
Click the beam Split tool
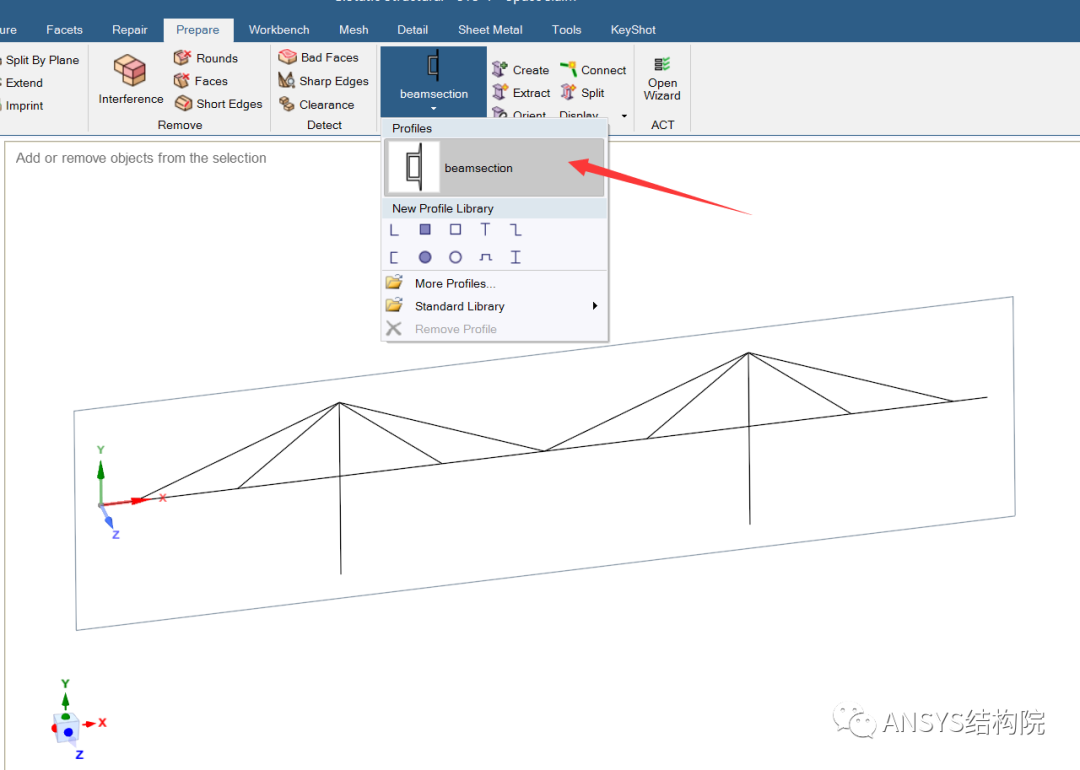tap(583, 92)
